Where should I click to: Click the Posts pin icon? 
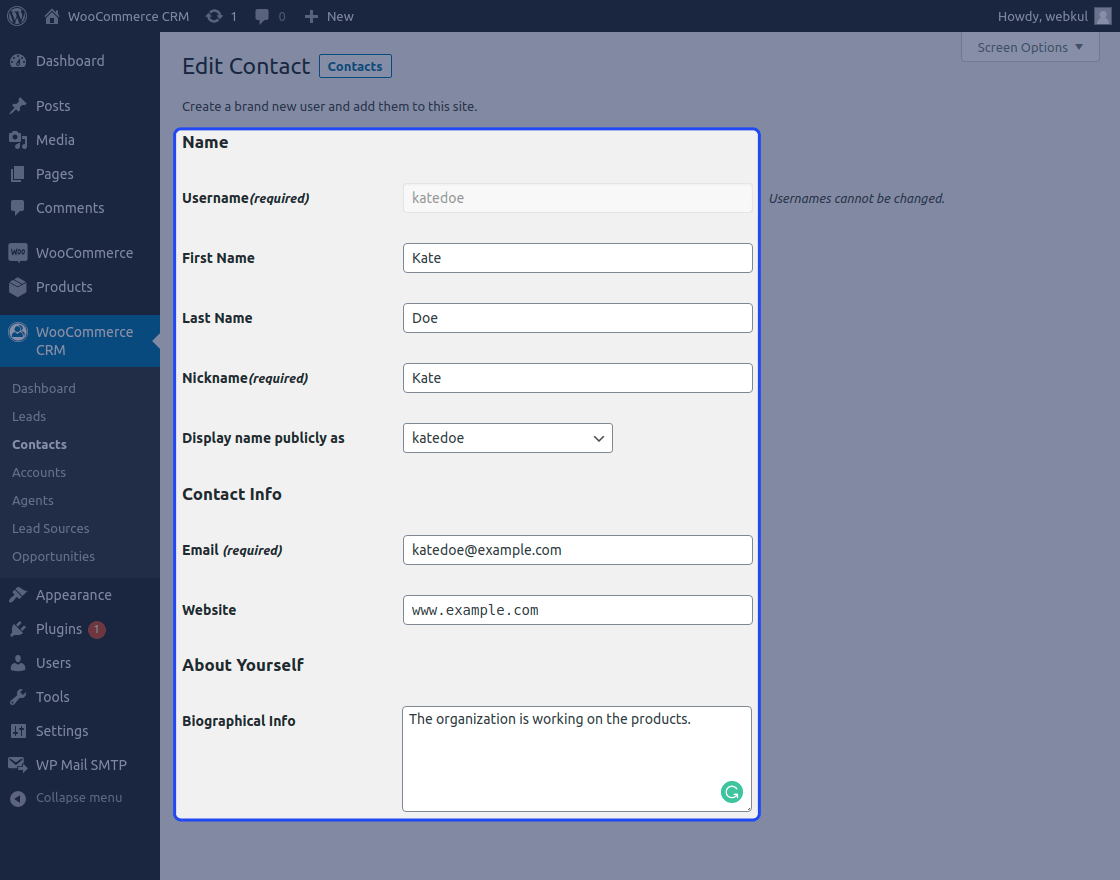point(18,106)
